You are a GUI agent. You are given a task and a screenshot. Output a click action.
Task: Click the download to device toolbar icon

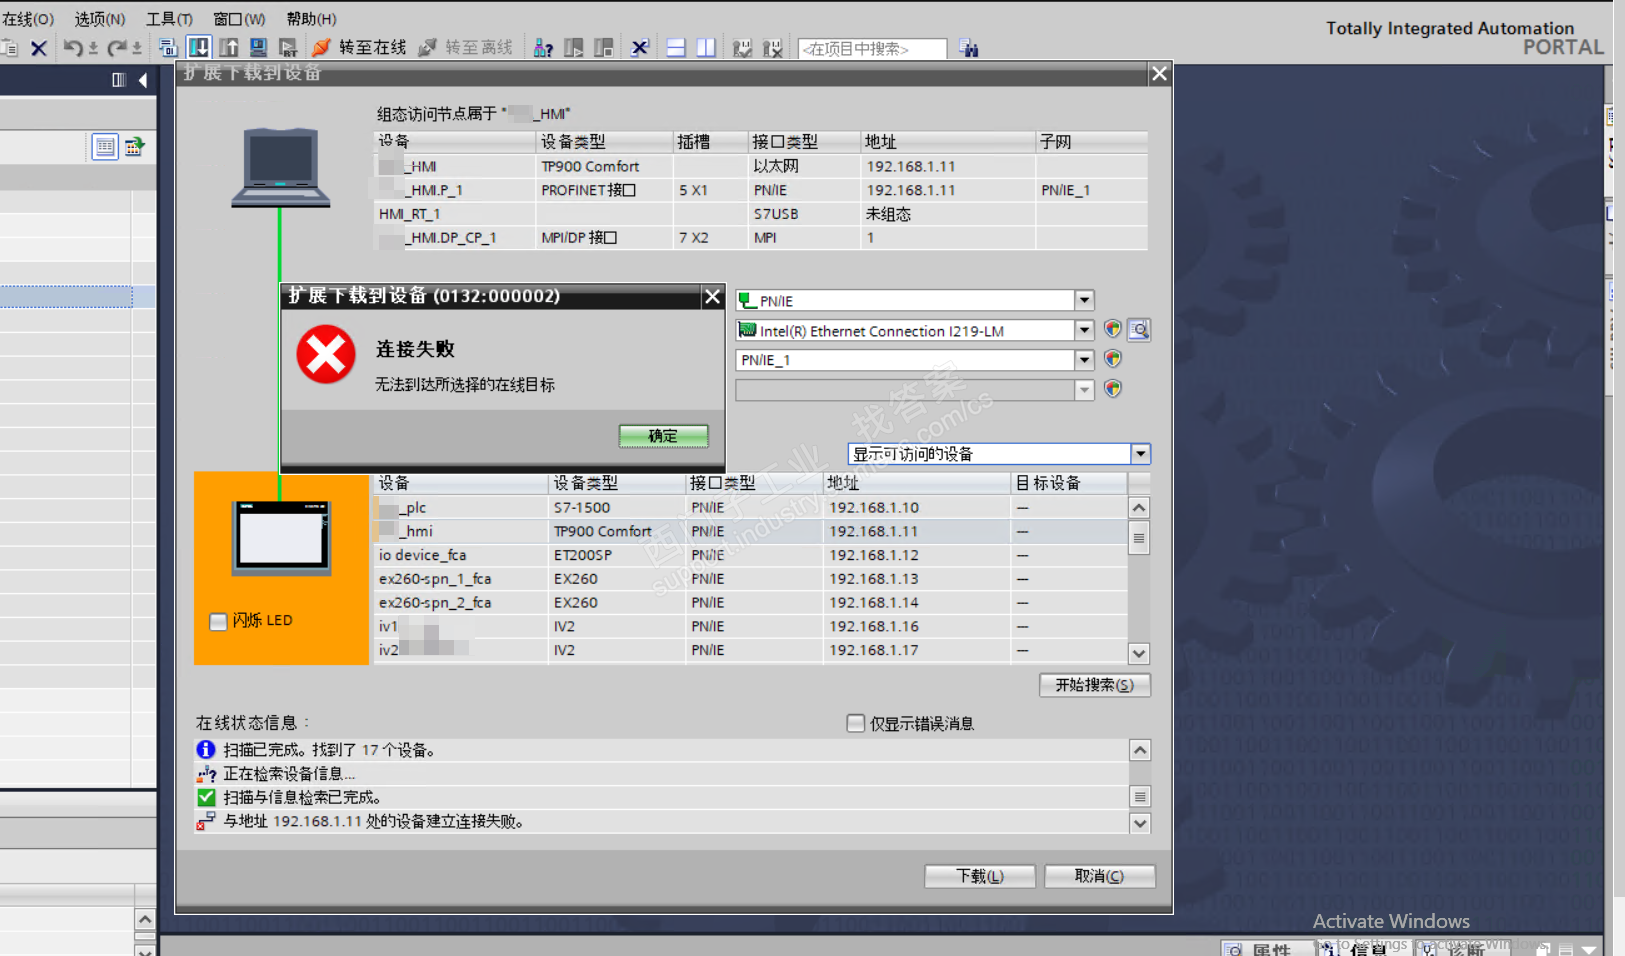[x=198, y=48]
